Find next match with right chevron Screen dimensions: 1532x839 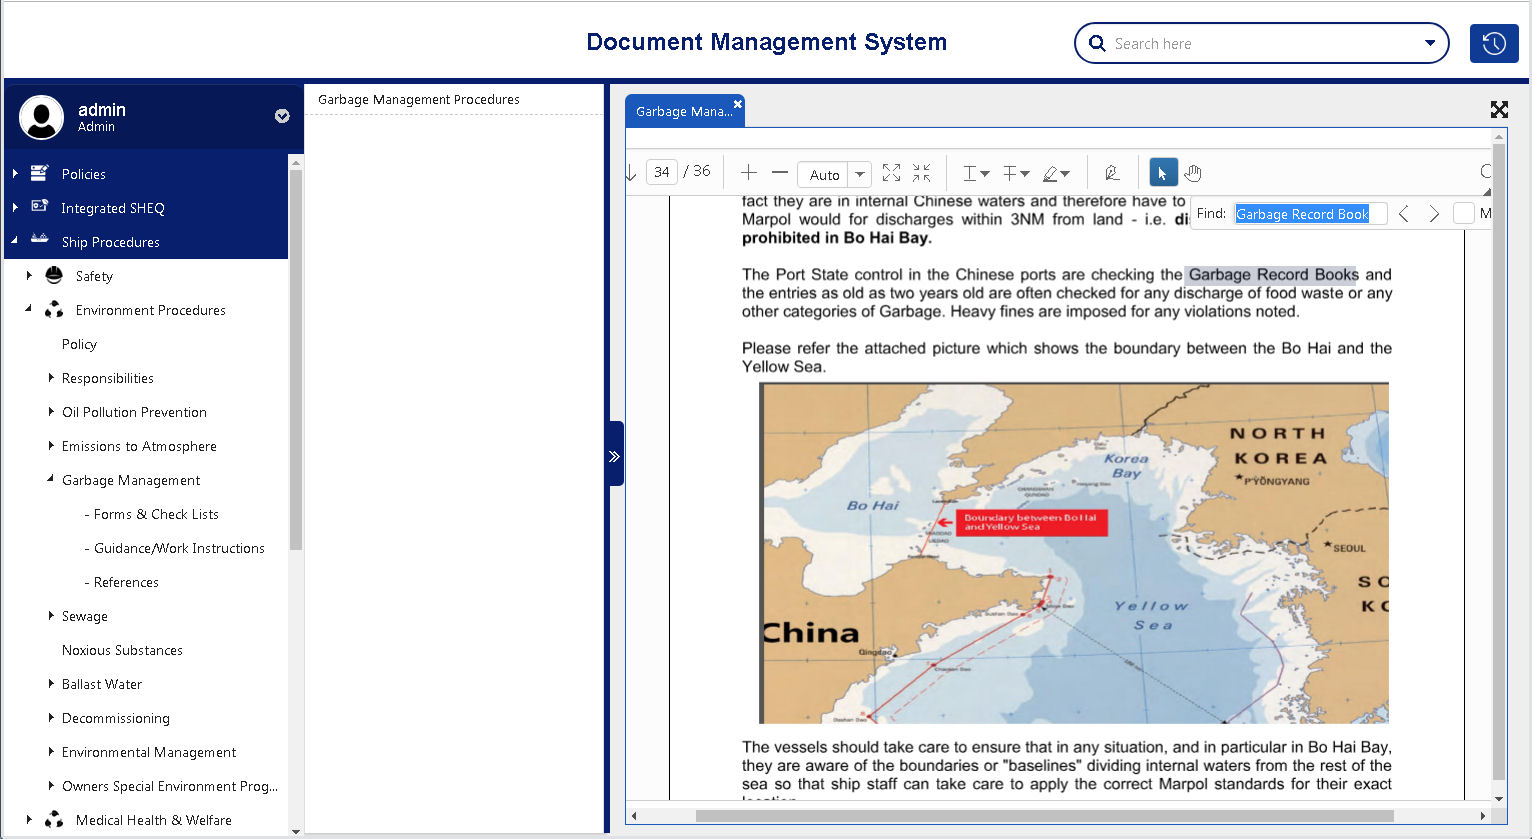pyautogui.click(x=1434, y=213)
